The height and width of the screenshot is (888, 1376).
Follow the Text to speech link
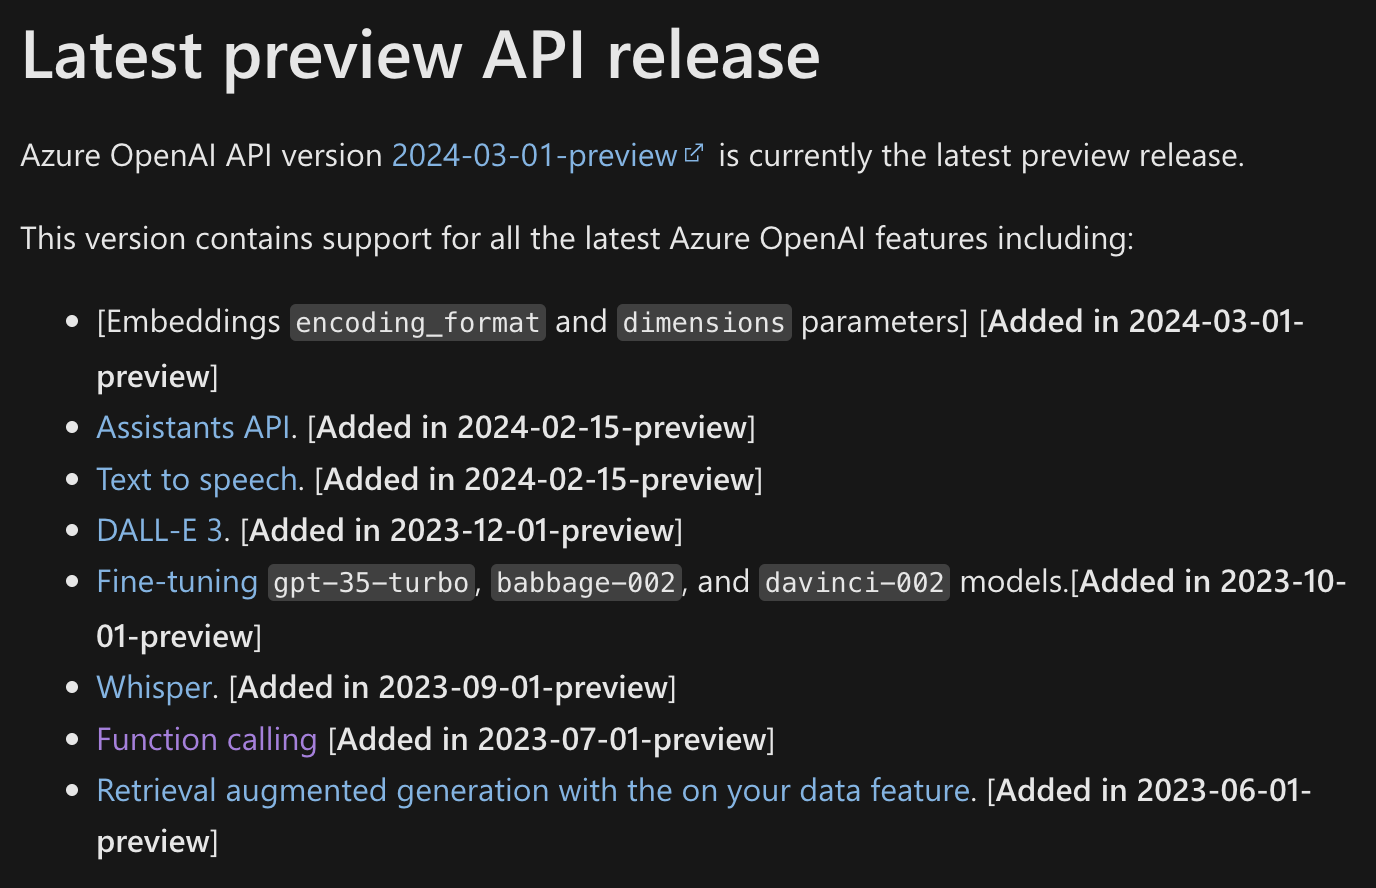(x=197, y=480)
